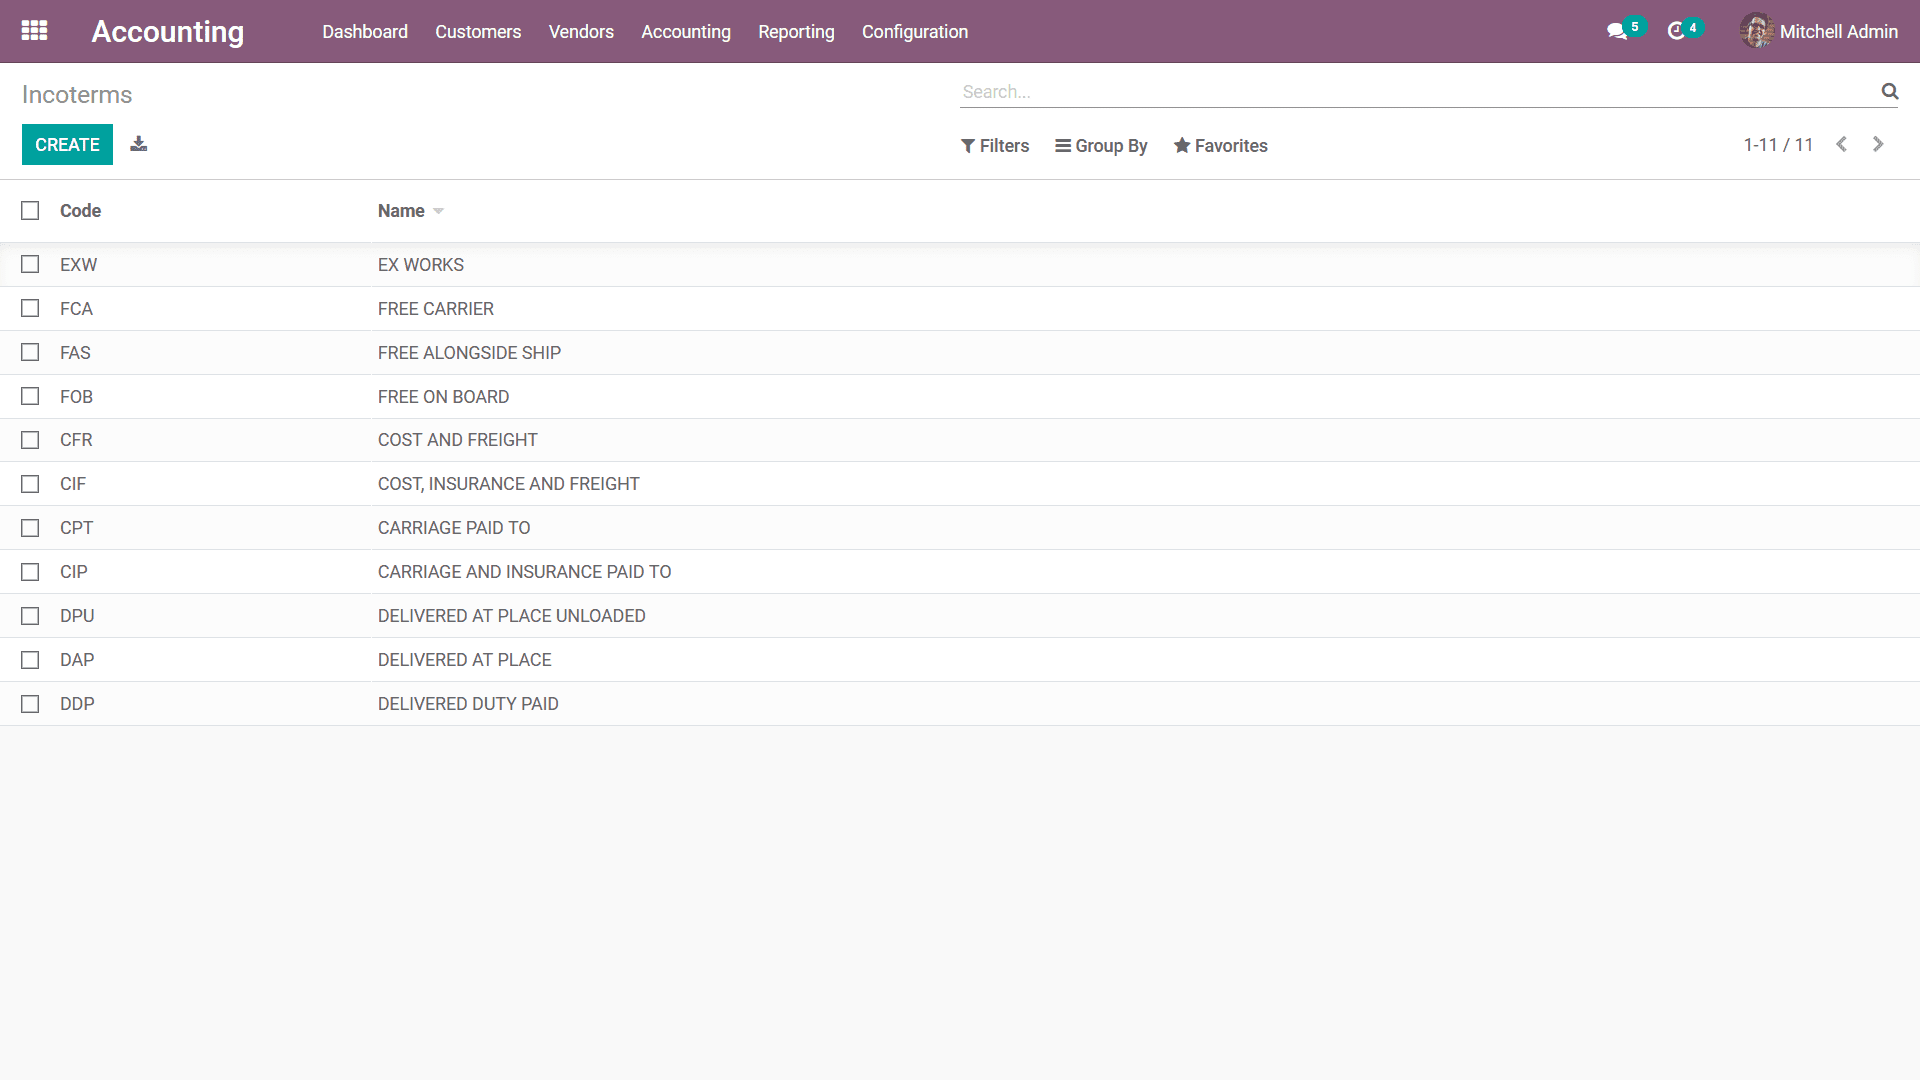Toggle the select-all header checkbox
1920x1080 pixels.
pyautogui.click(x=30, y=211)
